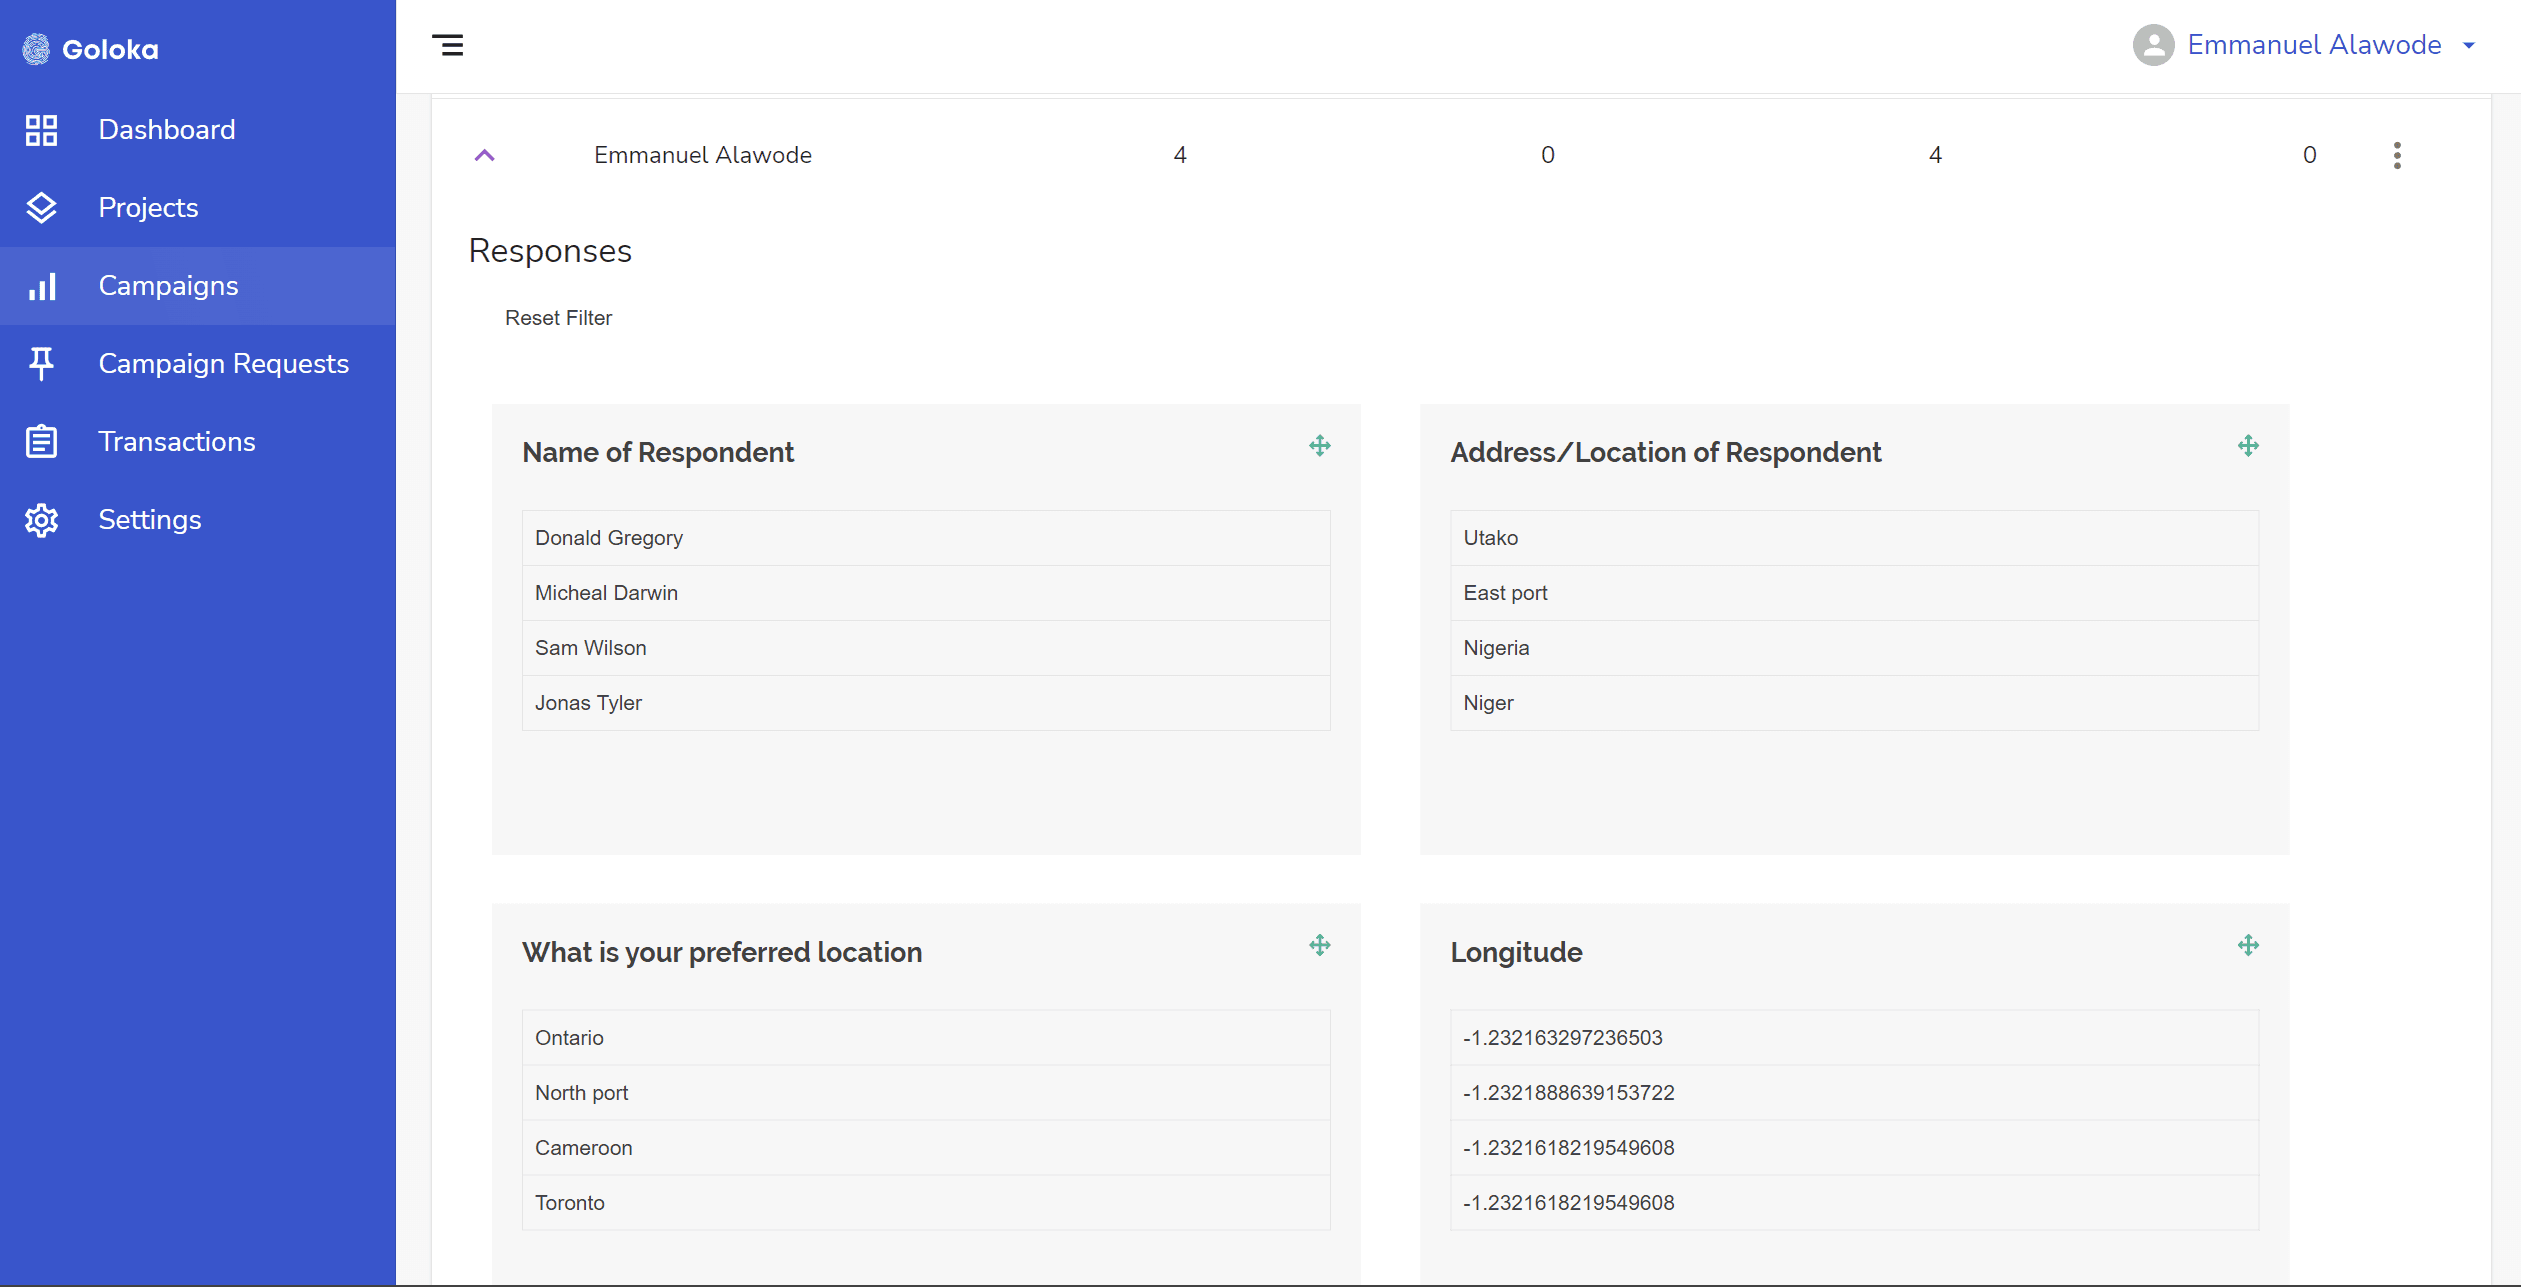Viewport: 2521px width, 1287px height.
Task: Click move icon on preferred location card
Action: [x=1319, y=945]
